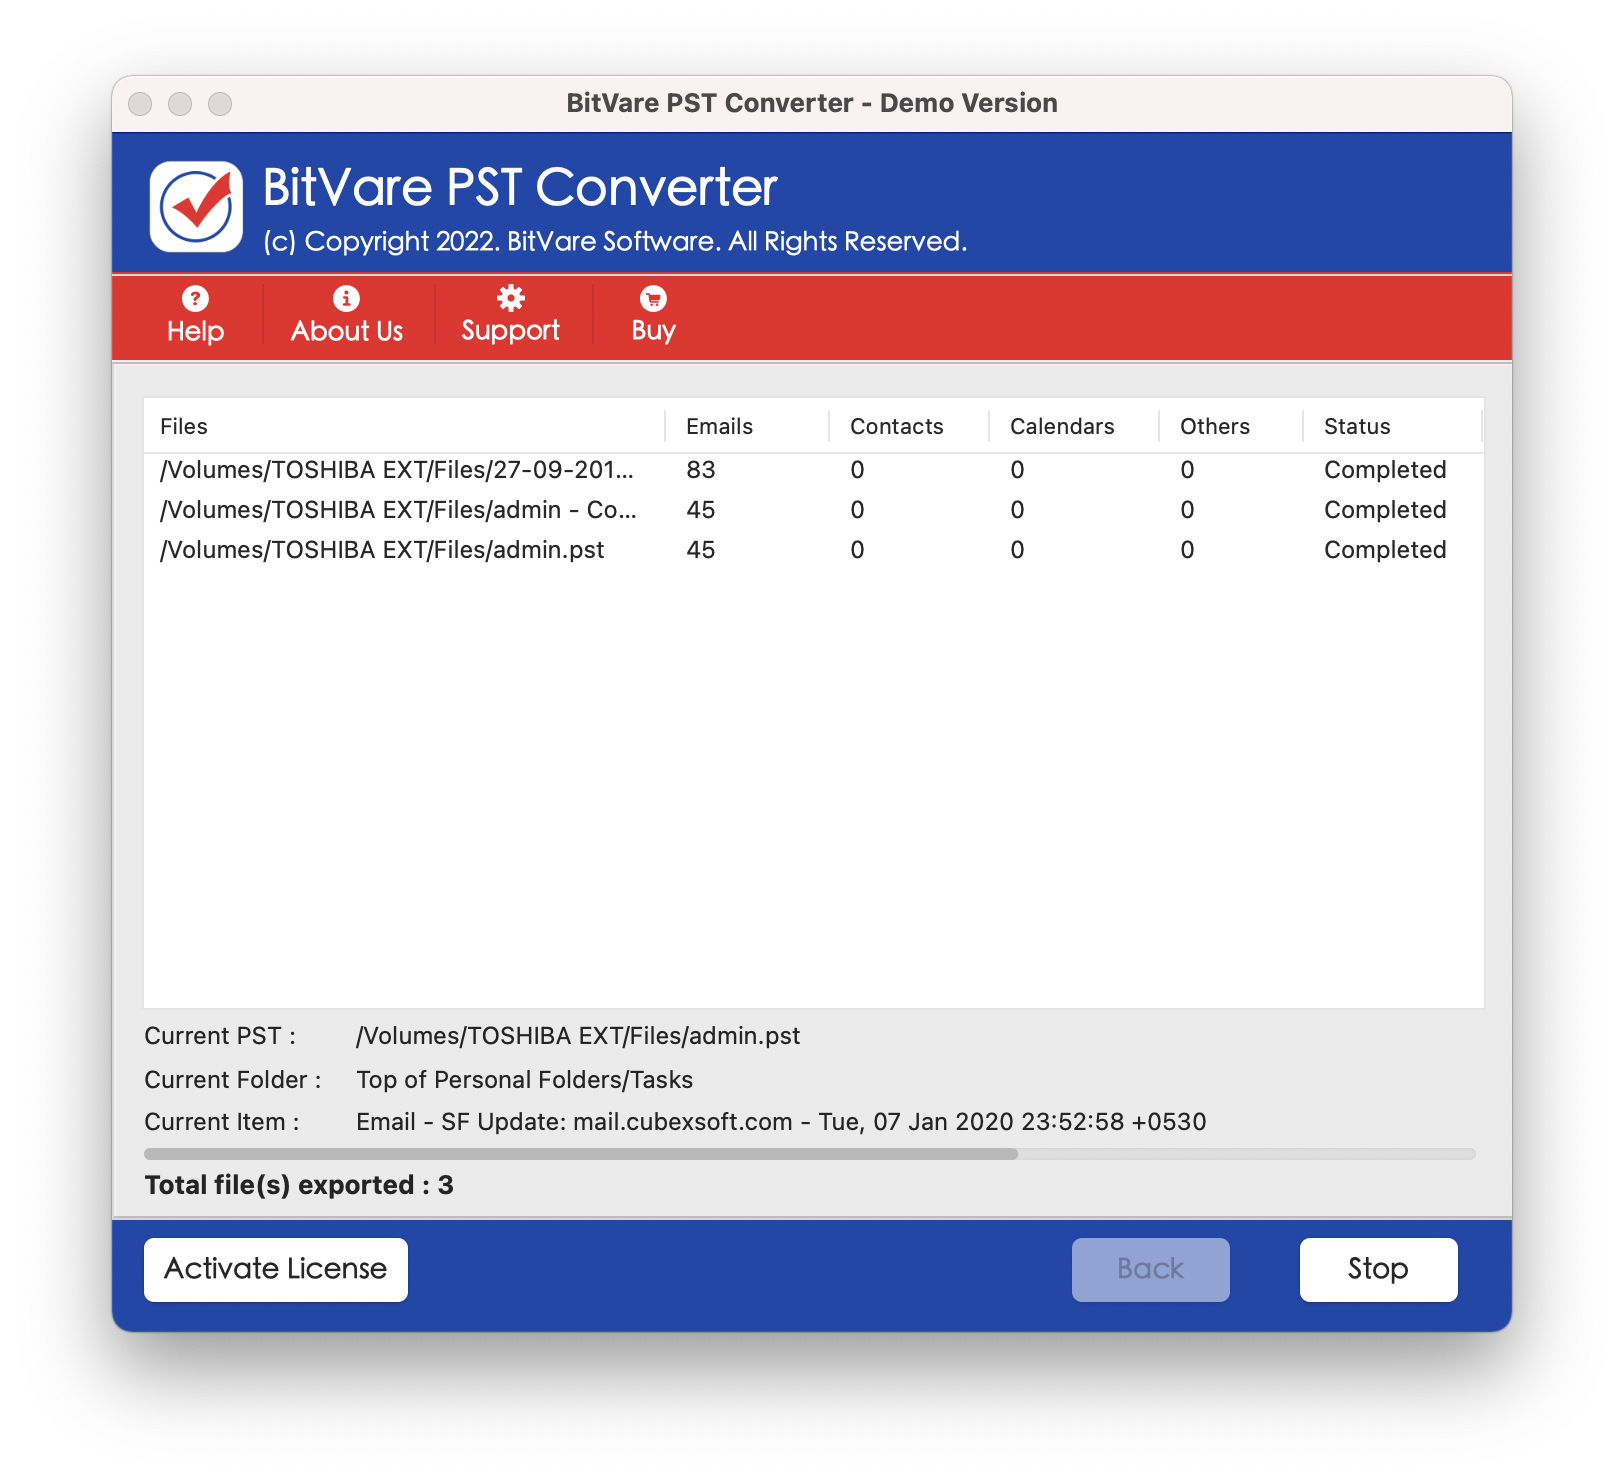Click the About Us info icon
The width and height of the screenshot is (1624, 1480).
click(x=345, y=298)
